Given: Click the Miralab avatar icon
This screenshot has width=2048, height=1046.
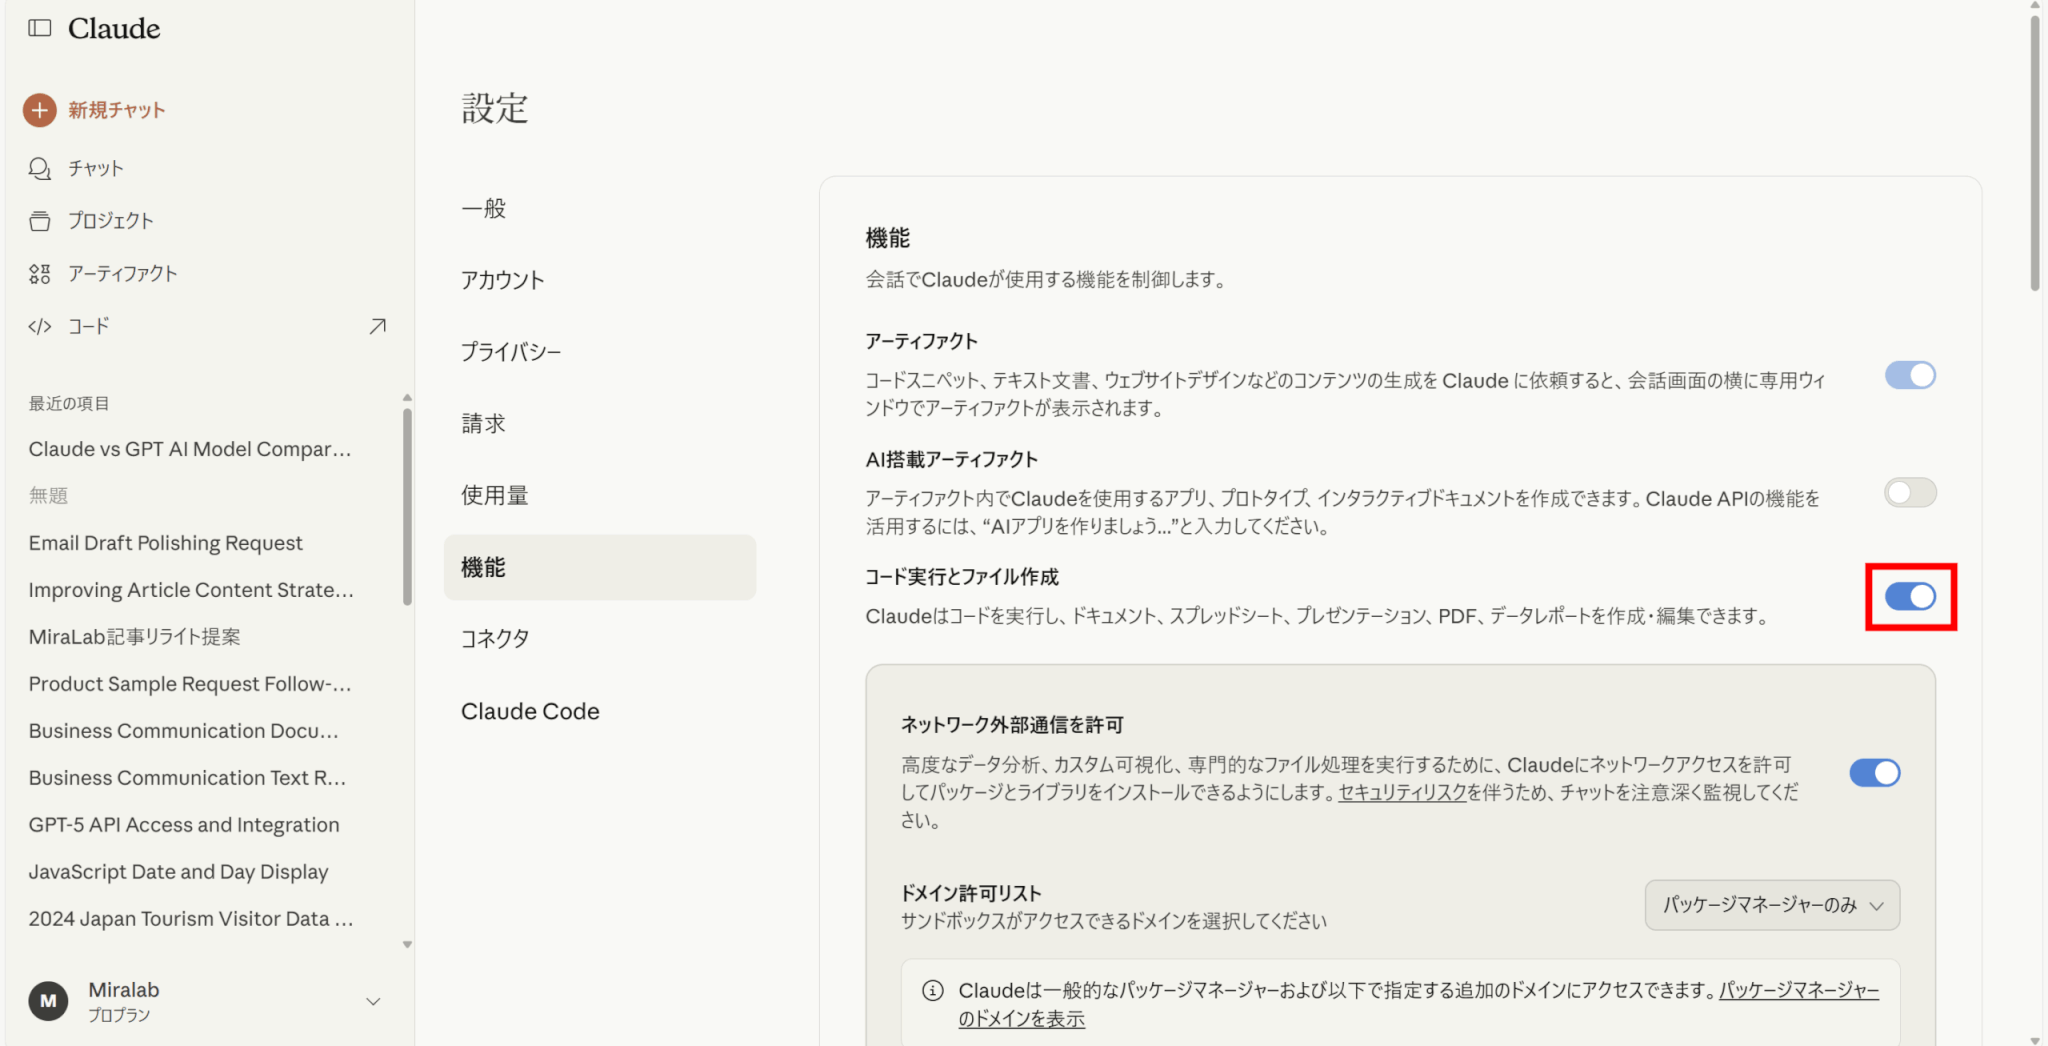Looking at the screenshot, I should click(x=48, y=1001).
